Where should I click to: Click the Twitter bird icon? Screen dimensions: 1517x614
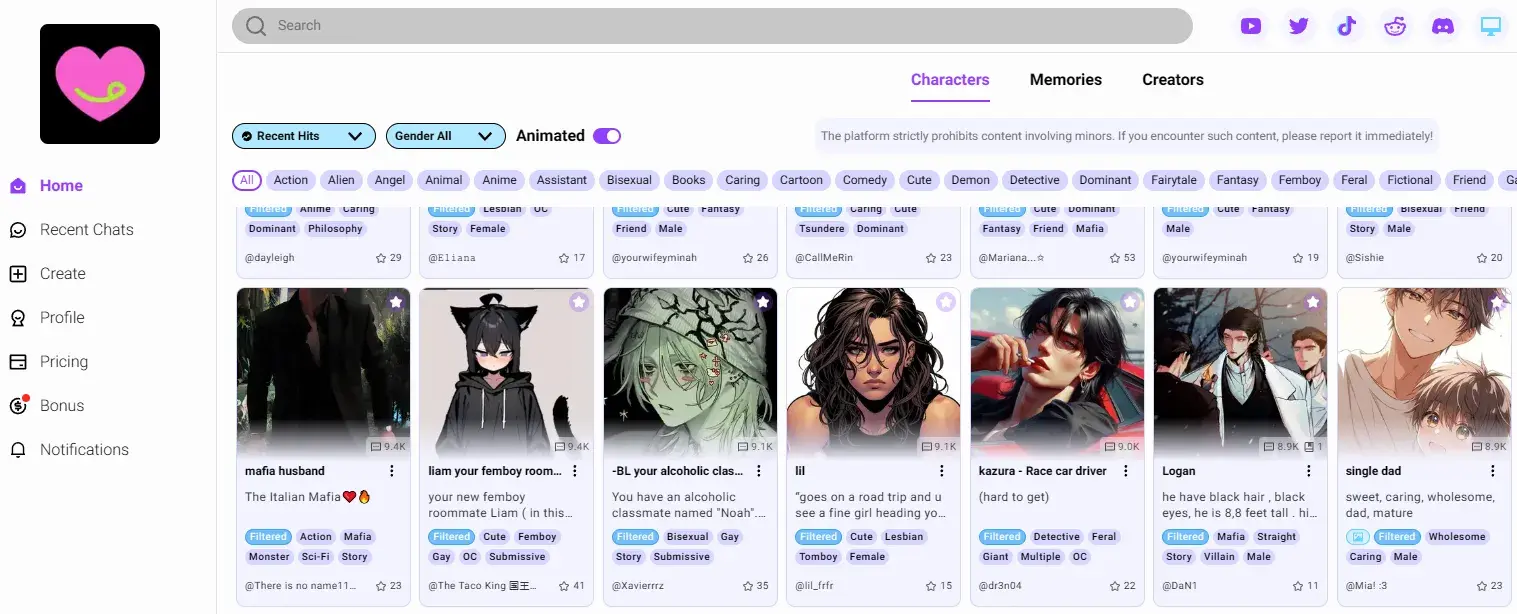[x=1299, y=26]
